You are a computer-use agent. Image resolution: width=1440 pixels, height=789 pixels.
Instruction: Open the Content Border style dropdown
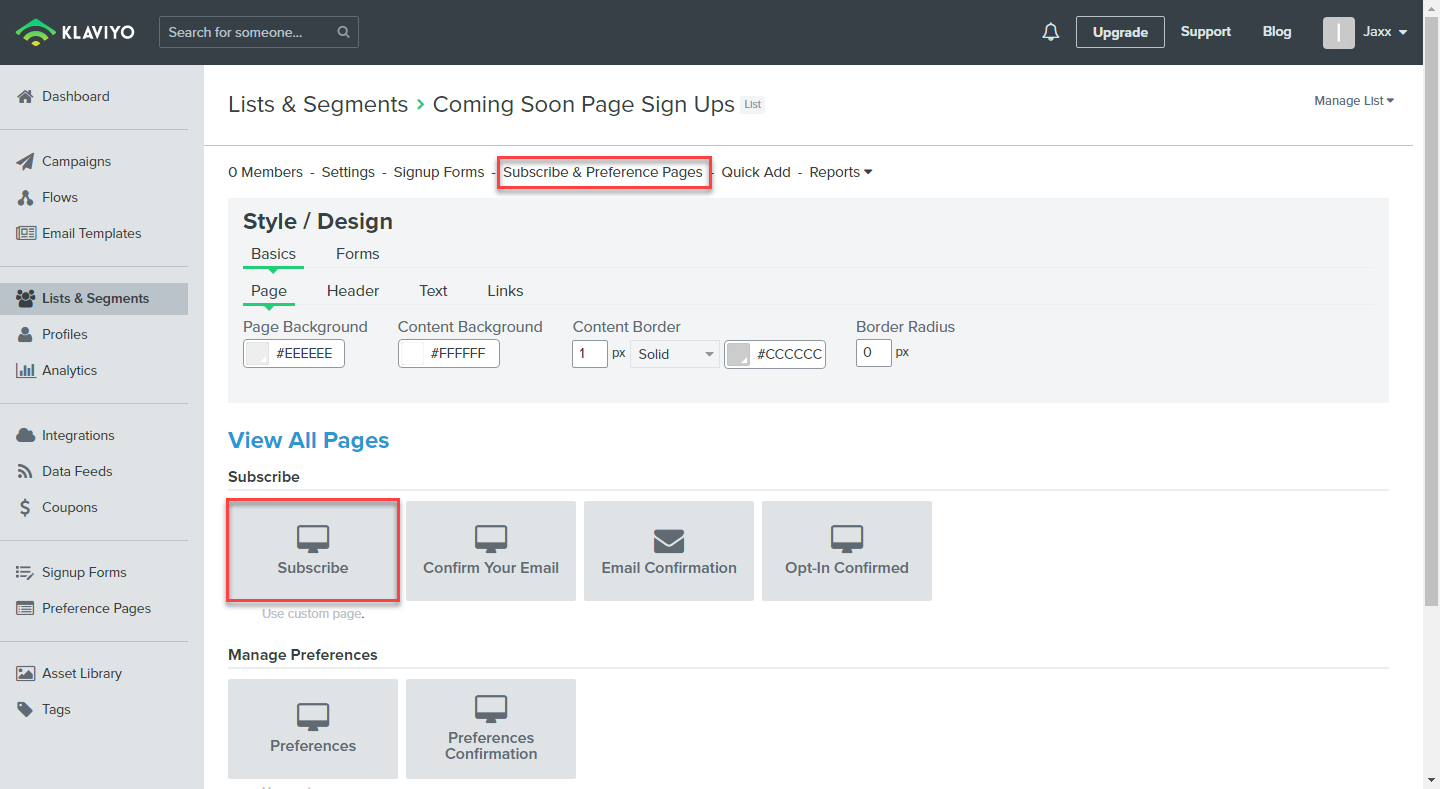(x=675, y=354)
